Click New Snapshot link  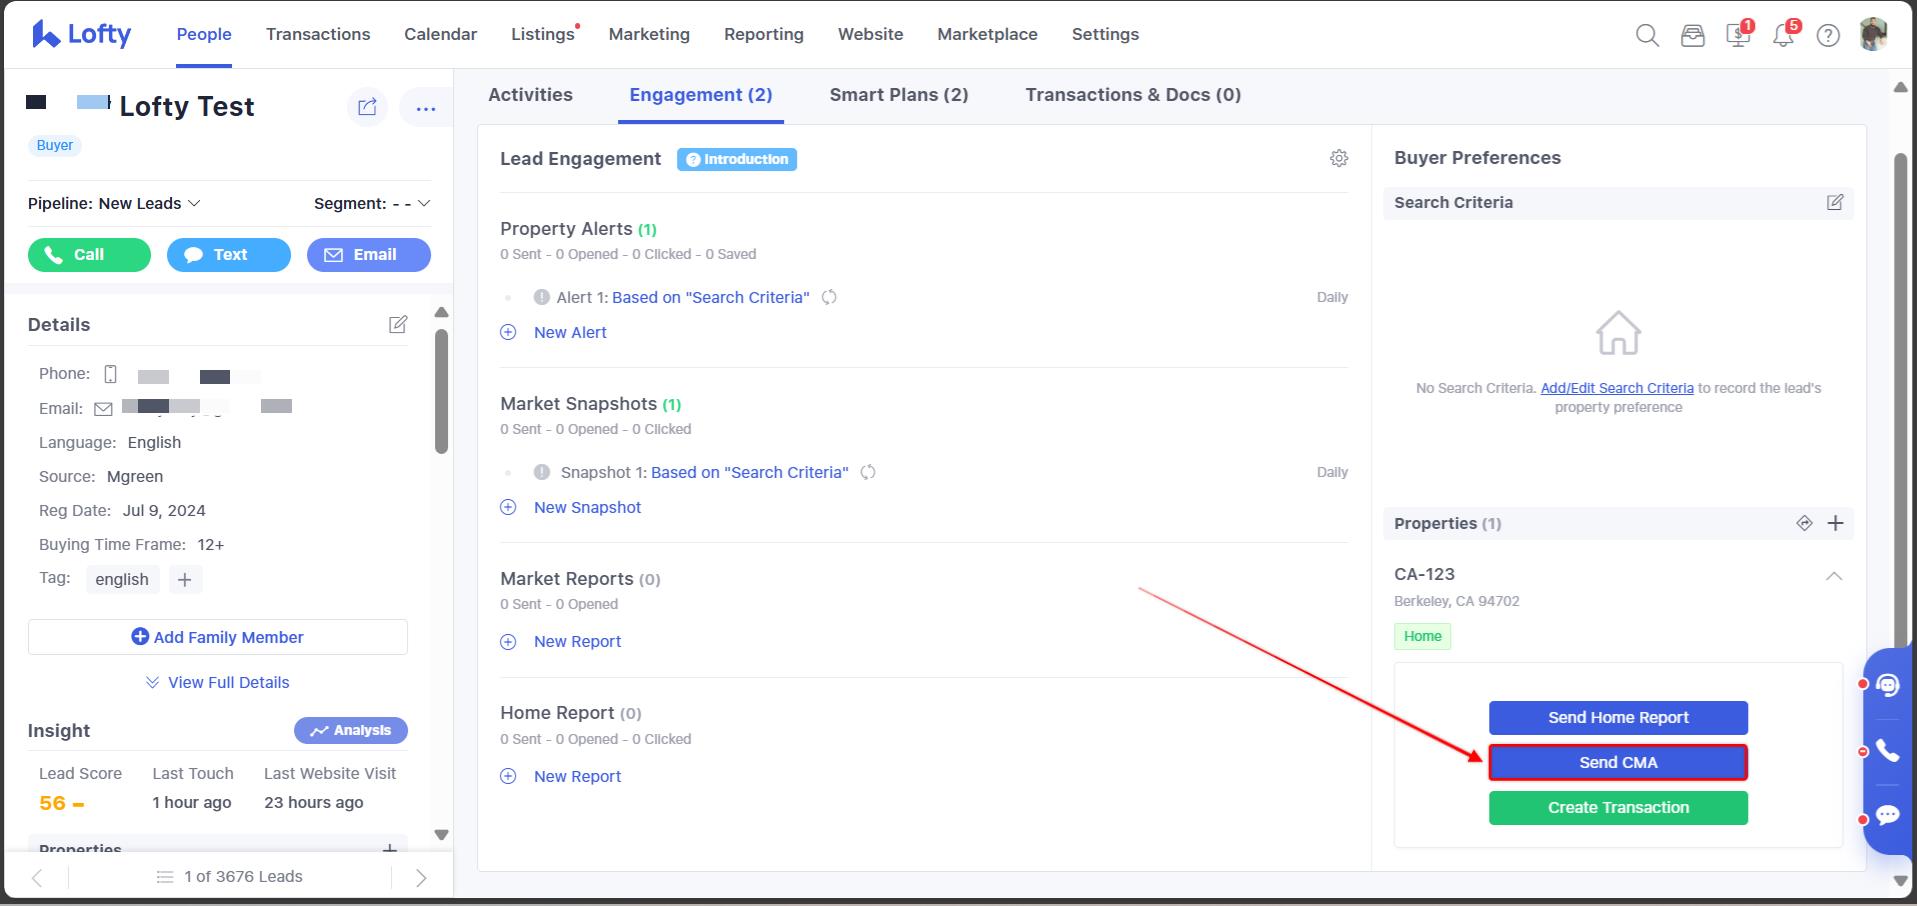(x=587, y=507)
